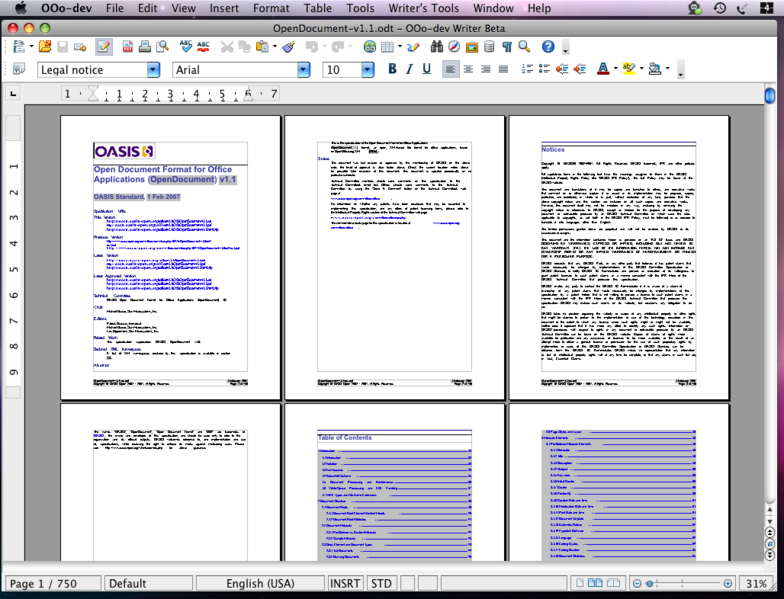This screenshot has height=599, width=784.
Task: Click INSRT insert mode in status bar
Action: click(x=345, y=583)
